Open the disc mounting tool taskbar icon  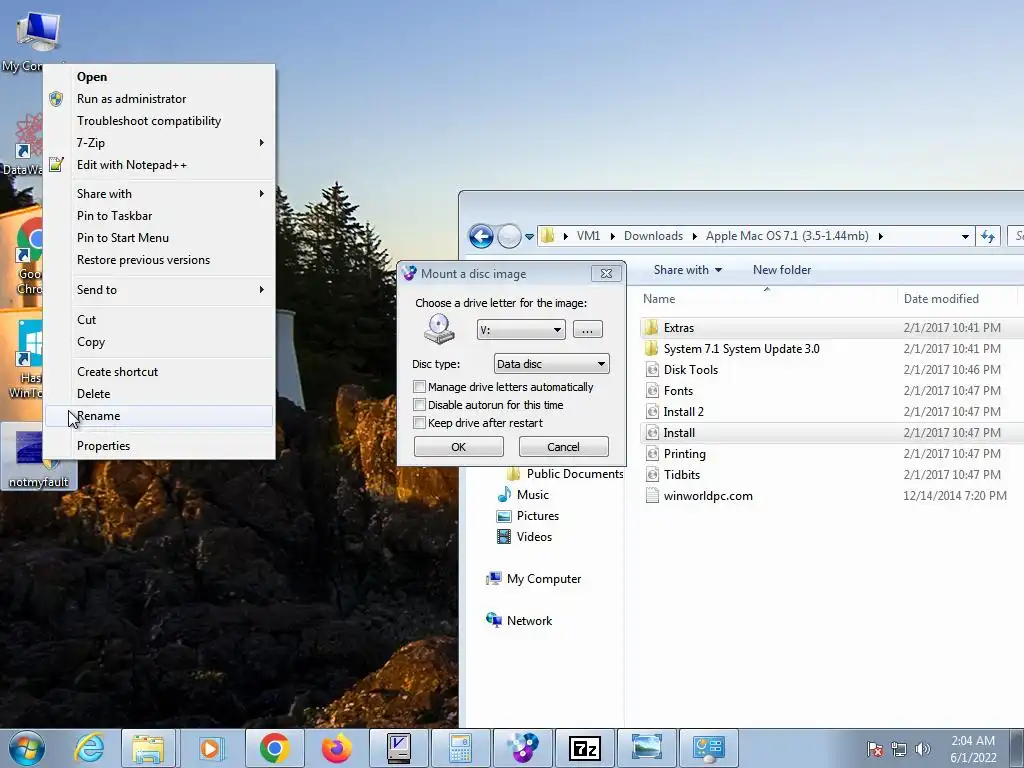point(523,748)
